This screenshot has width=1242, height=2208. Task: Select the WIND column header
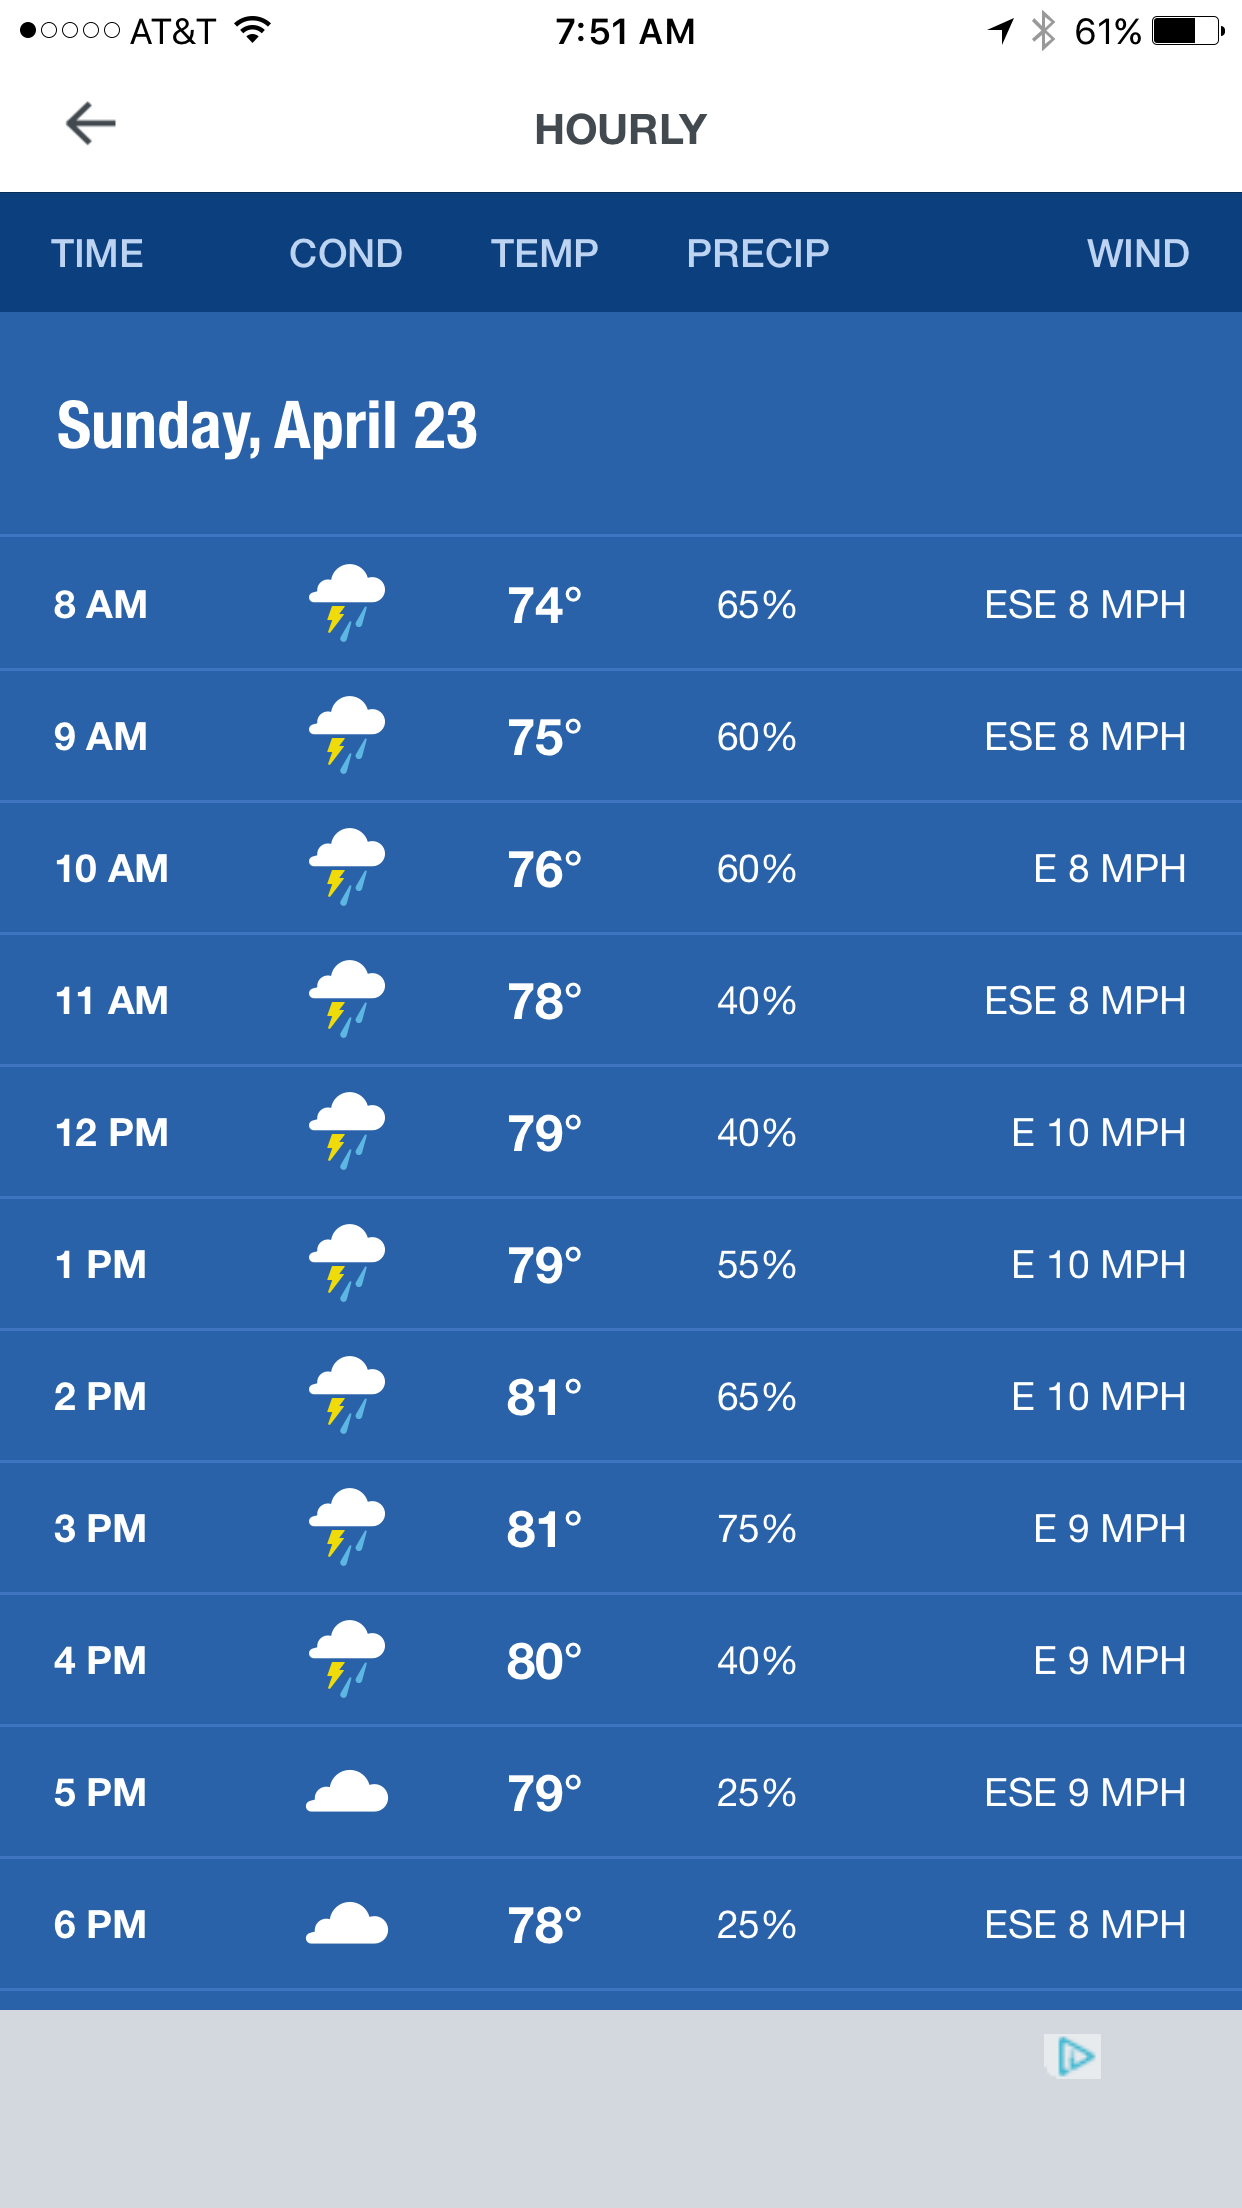tap(1138, 253)
